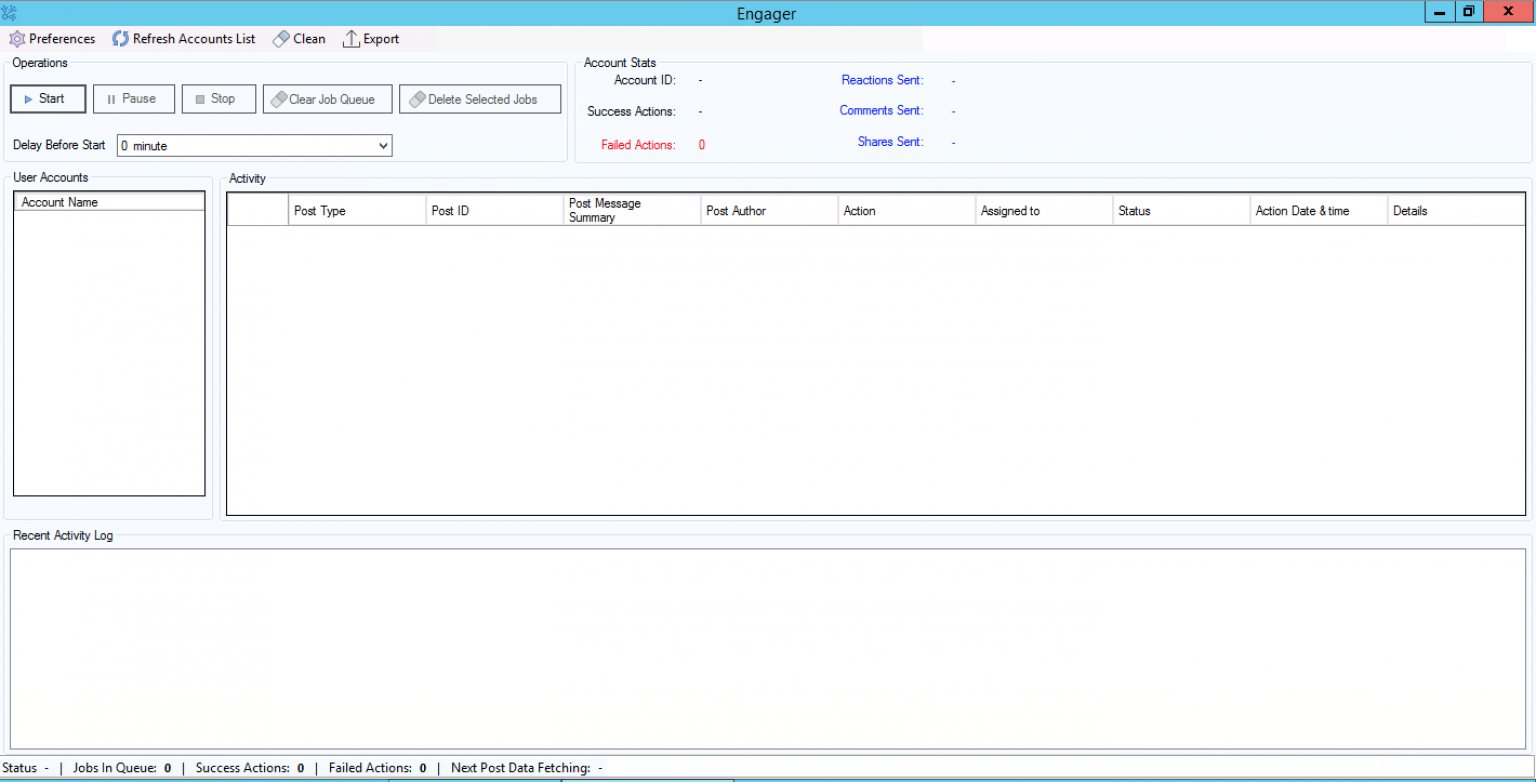Minimize the Engager window
1536x782 pixels.
click(1439, 12)
